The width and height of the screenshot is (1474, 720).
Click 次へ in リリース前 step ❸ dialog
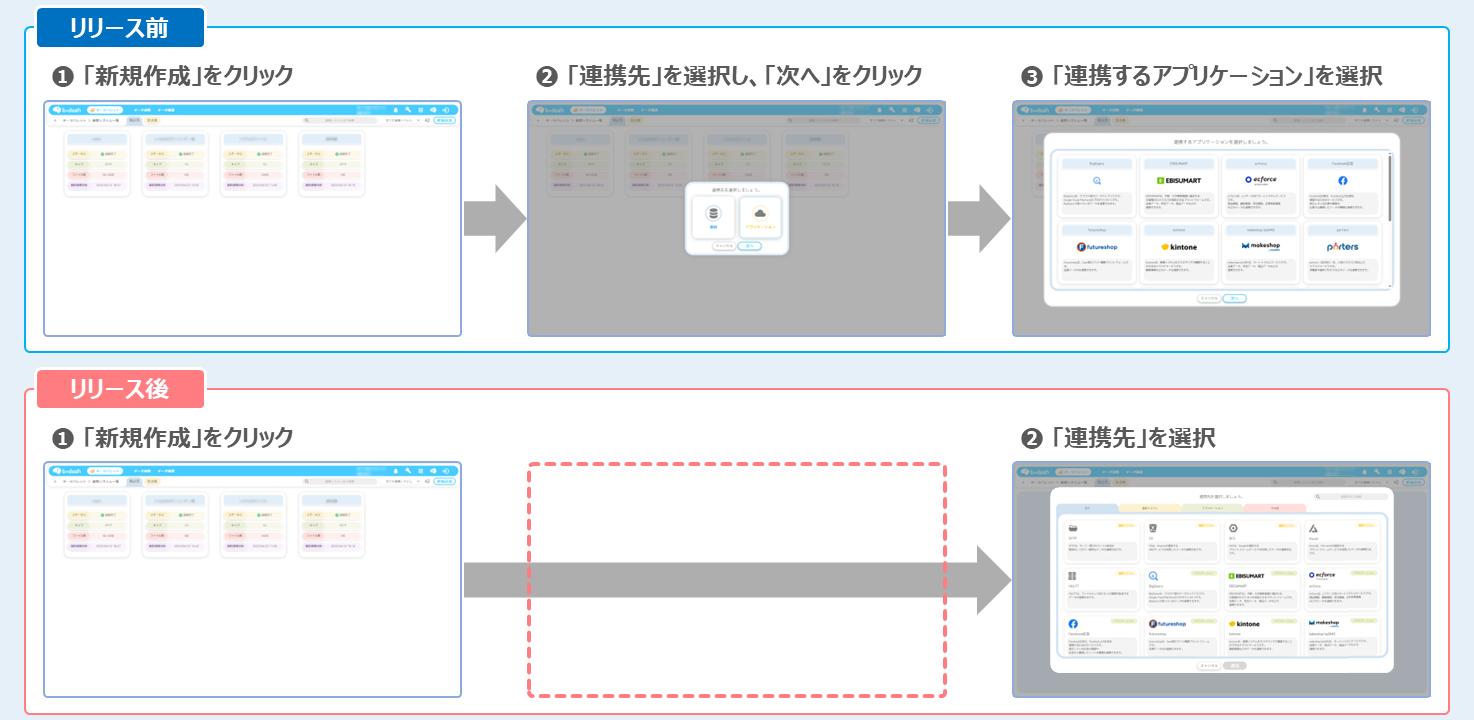coord(1235,298)
